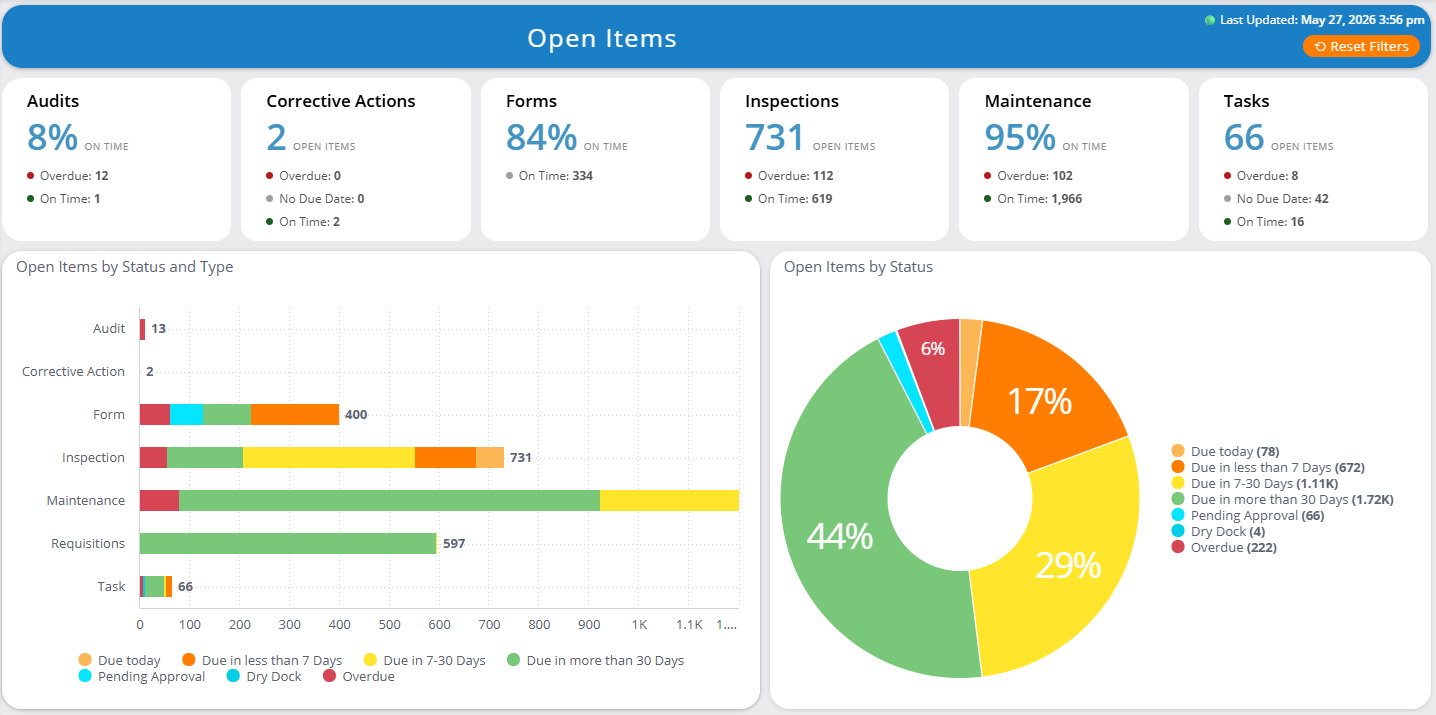Open the Inspections card heading
The width and height of the screenshot is (1436, 715).
[x=792, y=101]
